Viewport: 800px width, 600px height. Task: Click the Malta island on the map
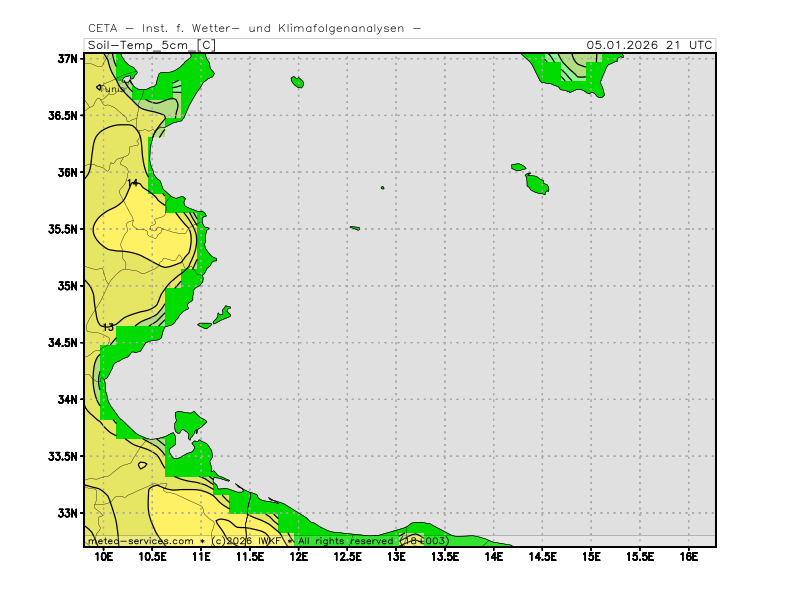(x=537, y=184)
